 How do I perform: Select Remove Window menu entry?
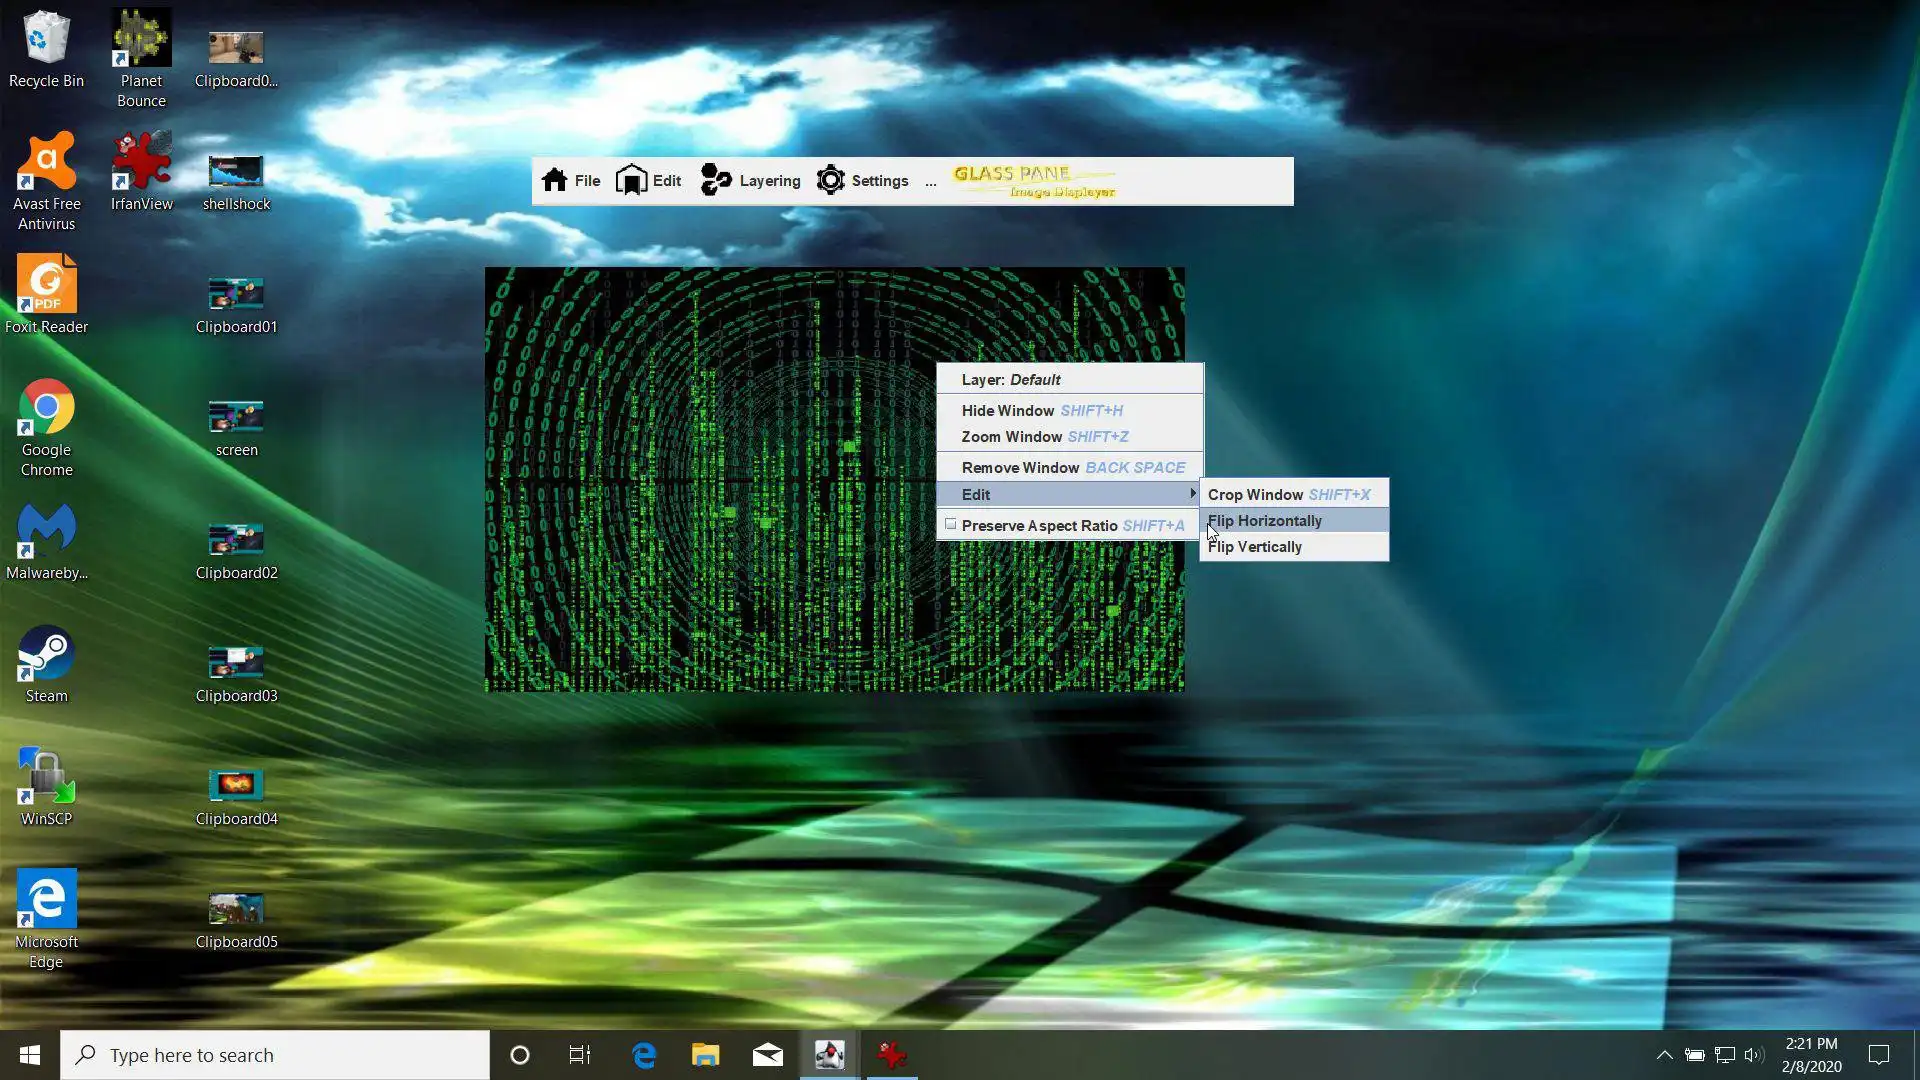coord(1020,468)
